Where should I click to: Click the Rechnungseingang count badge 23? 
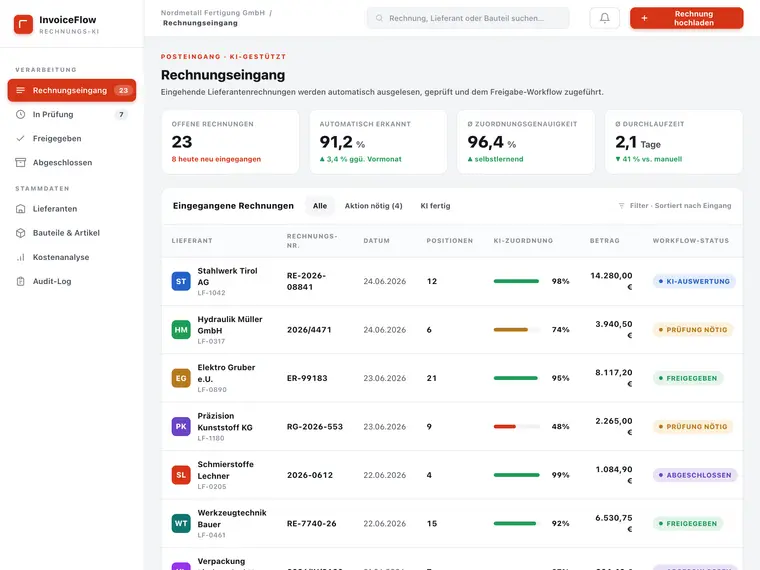coord(123,90)
